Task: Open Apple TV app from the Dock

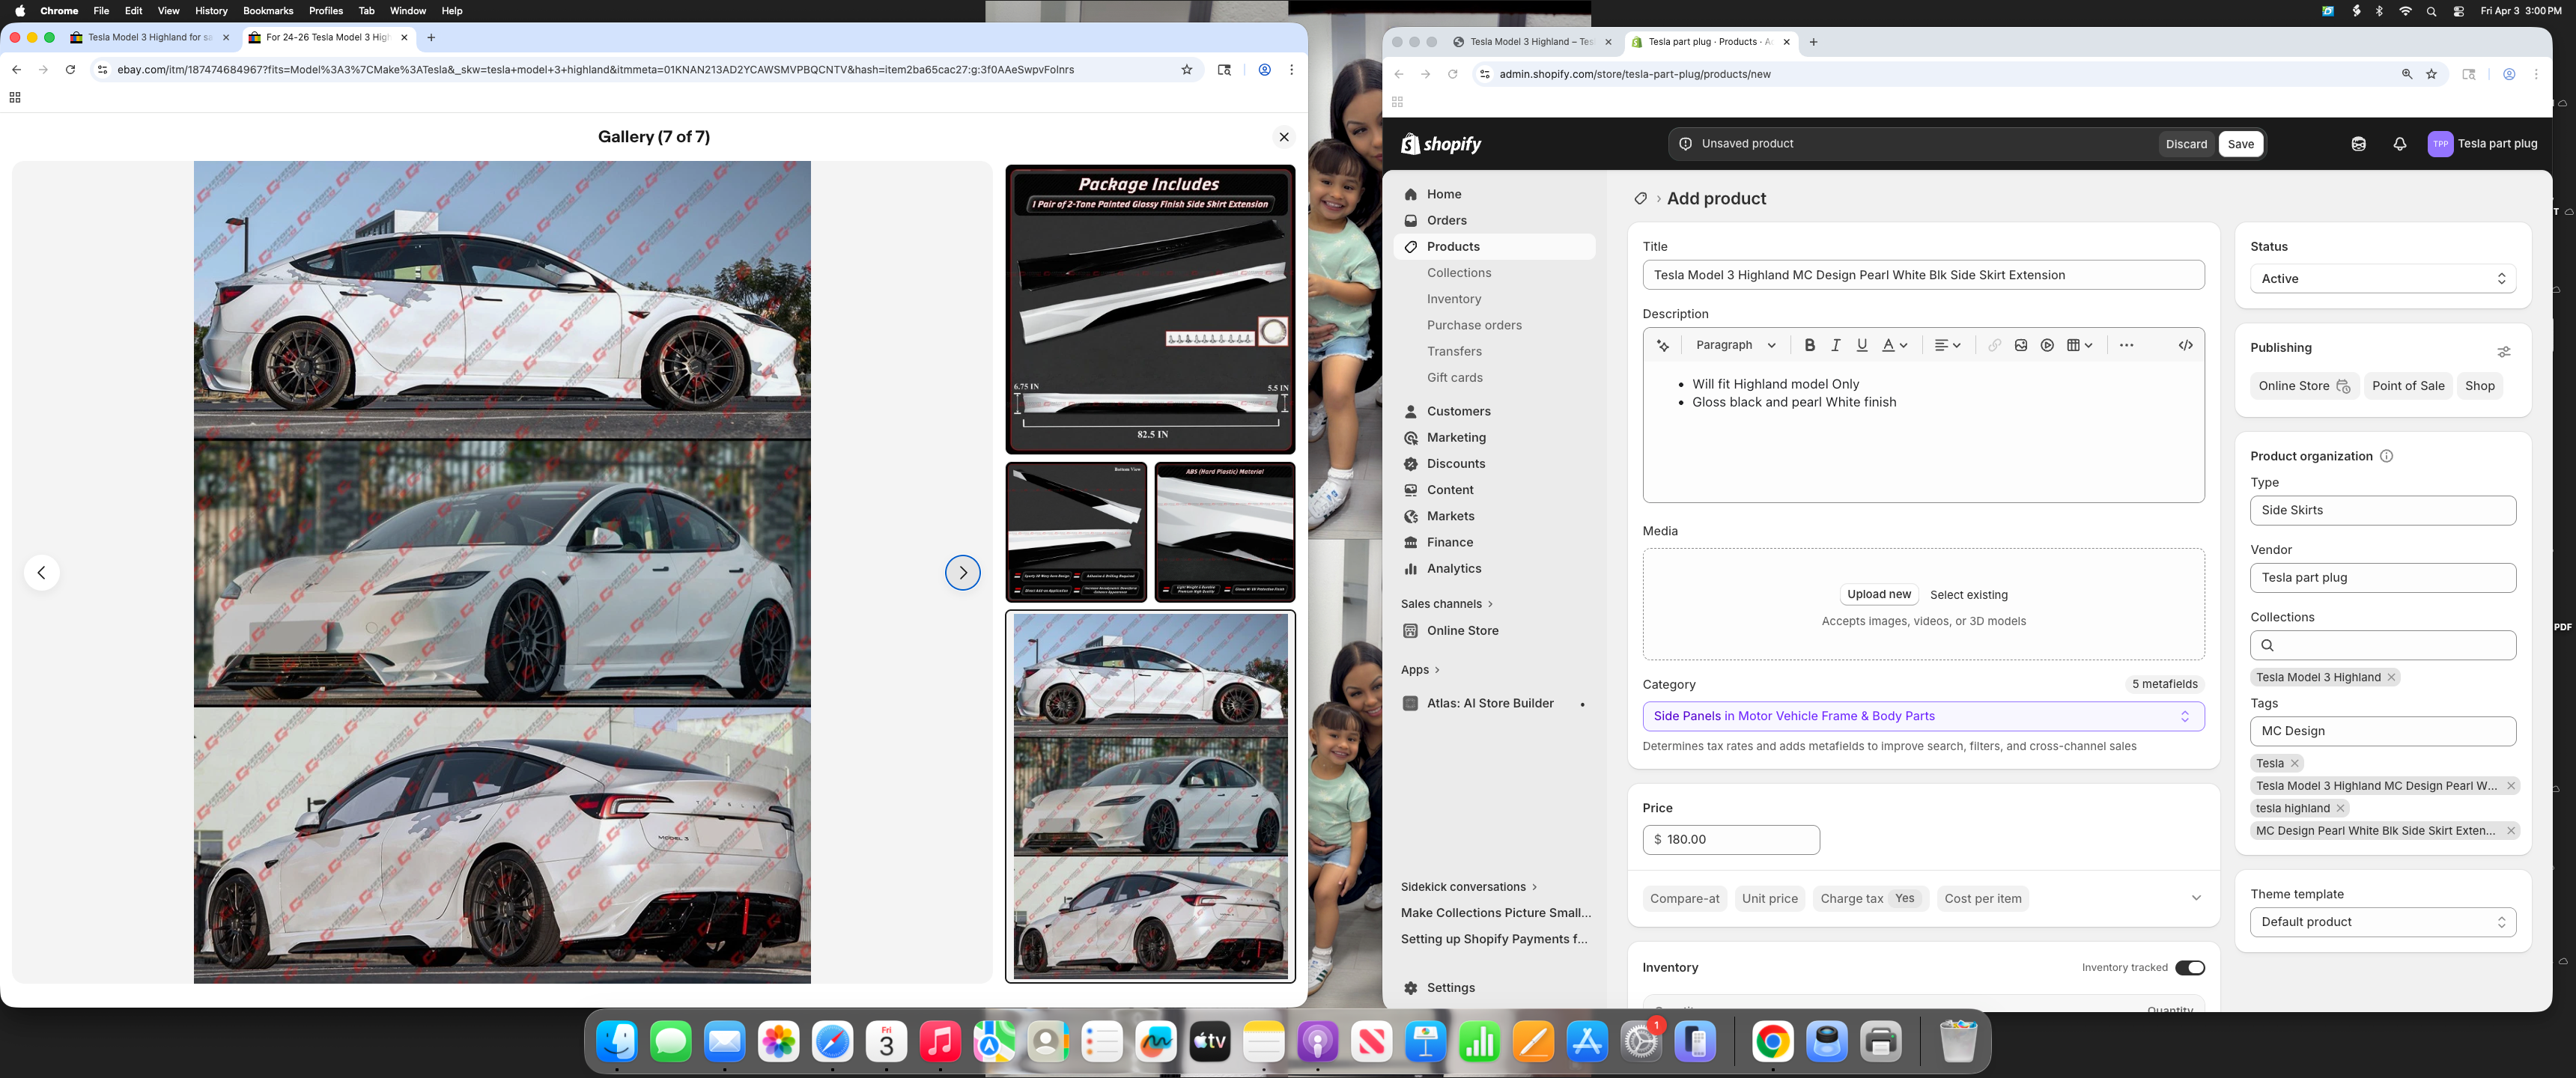Action: click(x=1210, y=1043)
